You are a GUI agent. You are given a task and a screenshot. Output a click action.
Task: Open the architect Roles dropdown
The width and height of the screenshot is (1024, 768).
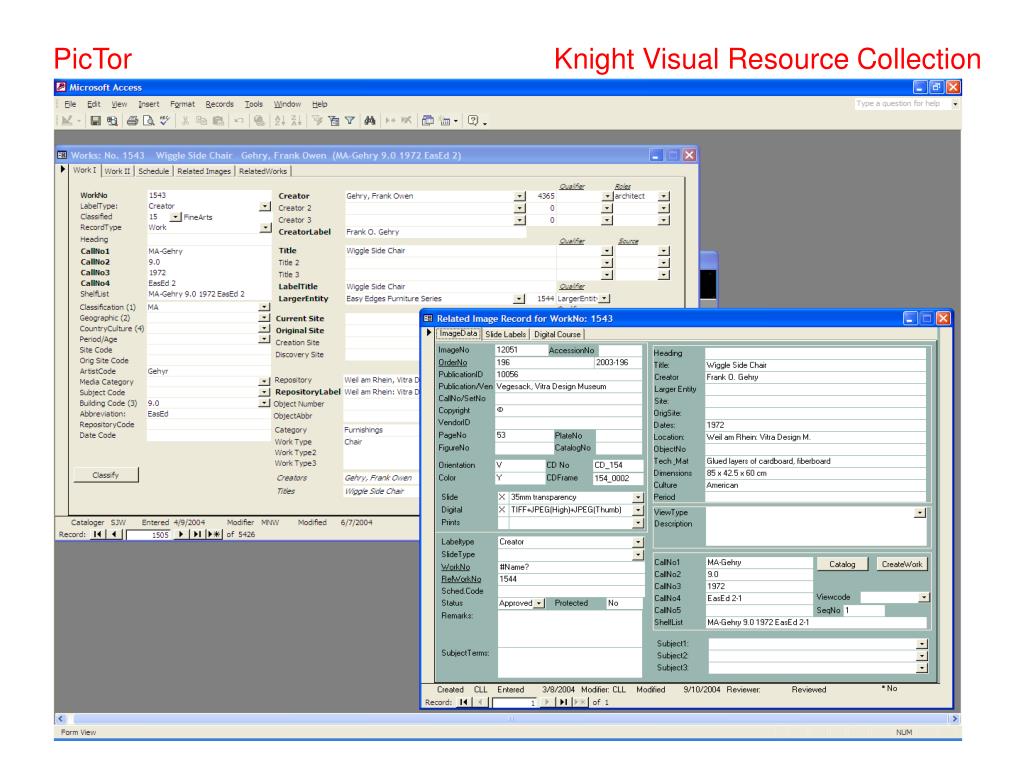click(664, 196)
